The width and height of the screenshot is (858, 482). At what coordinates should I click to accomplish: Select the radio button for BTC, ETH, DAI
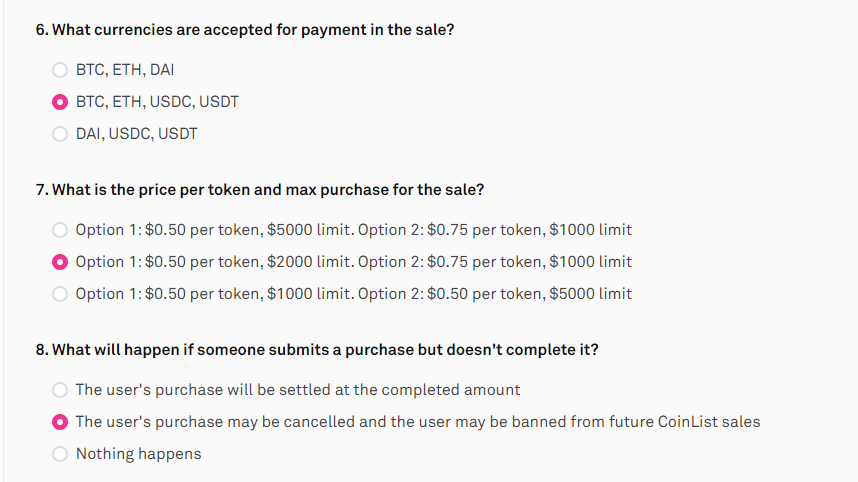coord(60,70)
